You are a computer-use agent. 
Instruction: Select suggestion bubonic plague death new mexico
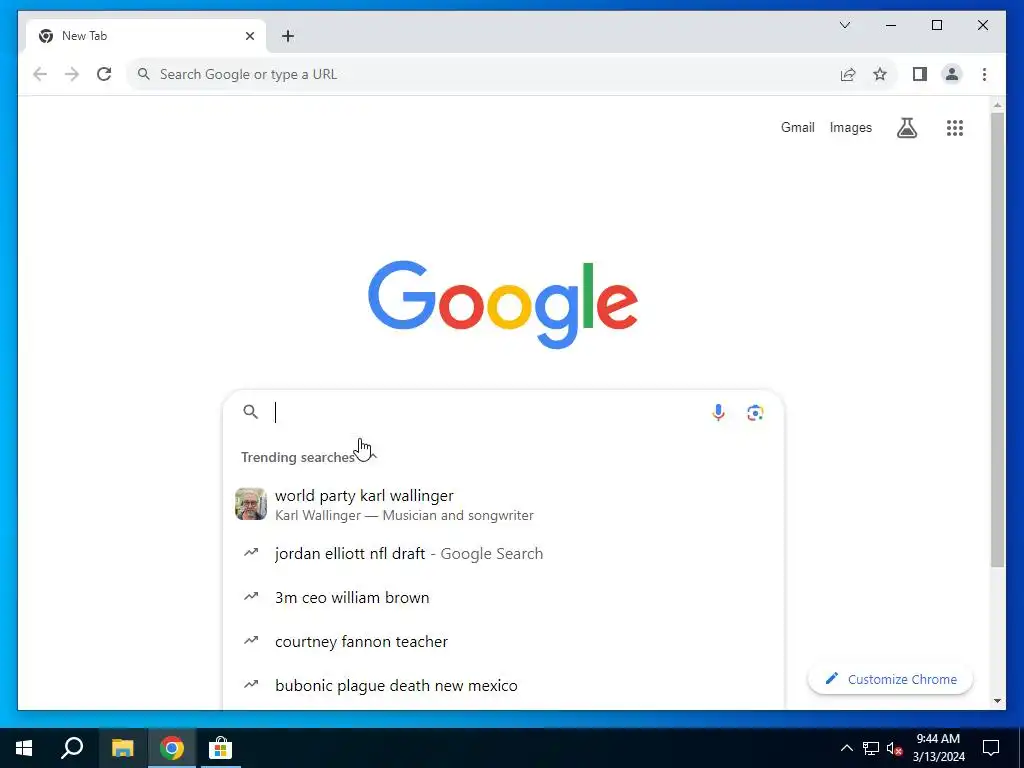pos(503,685)
